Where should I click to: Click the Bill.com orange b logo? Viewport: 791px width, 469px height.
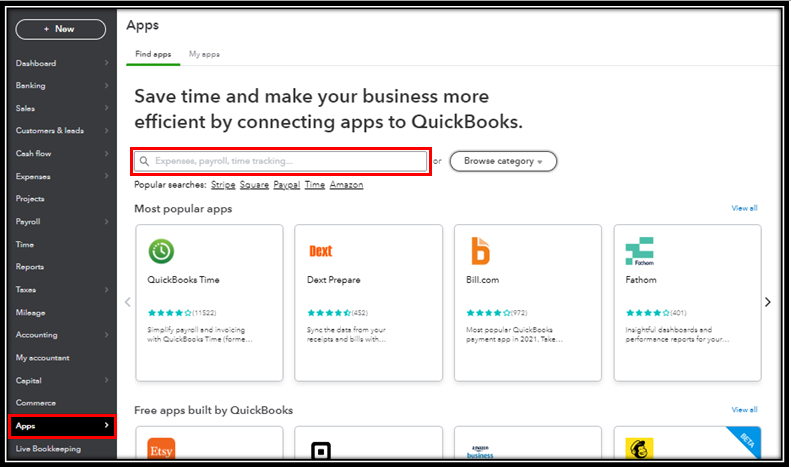pyautogui.click(x=480, y=251)
